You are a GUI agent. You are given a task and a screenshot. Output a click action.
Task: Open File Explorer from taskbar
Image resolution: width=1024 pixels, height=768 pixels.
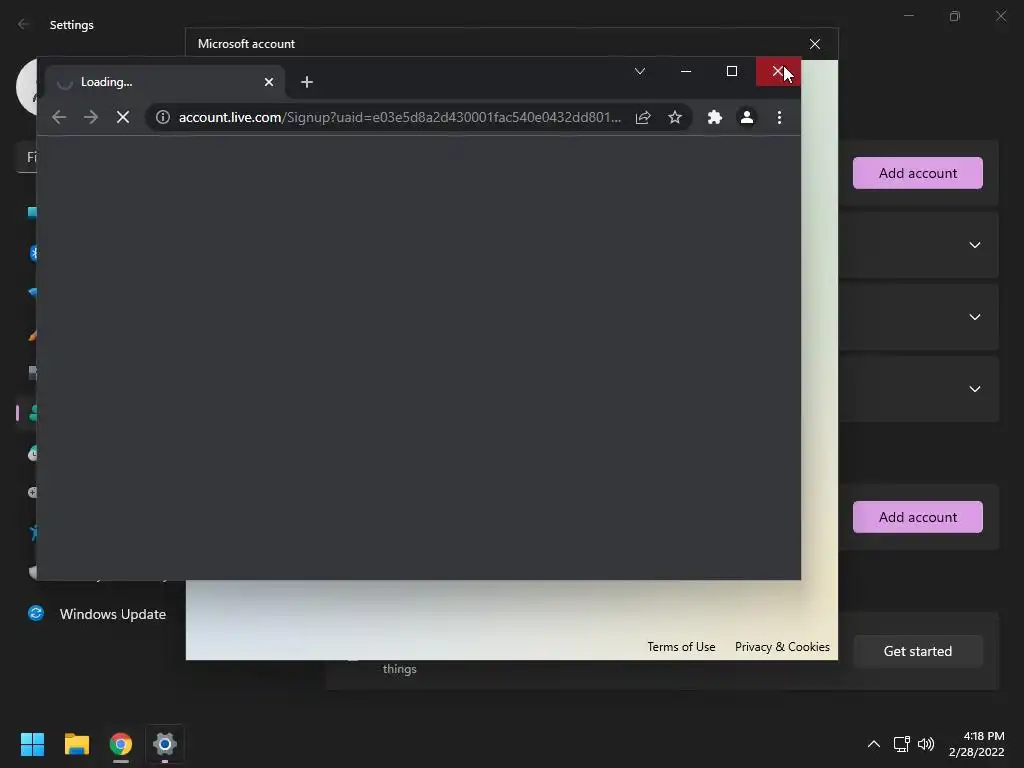pos(76,744)
